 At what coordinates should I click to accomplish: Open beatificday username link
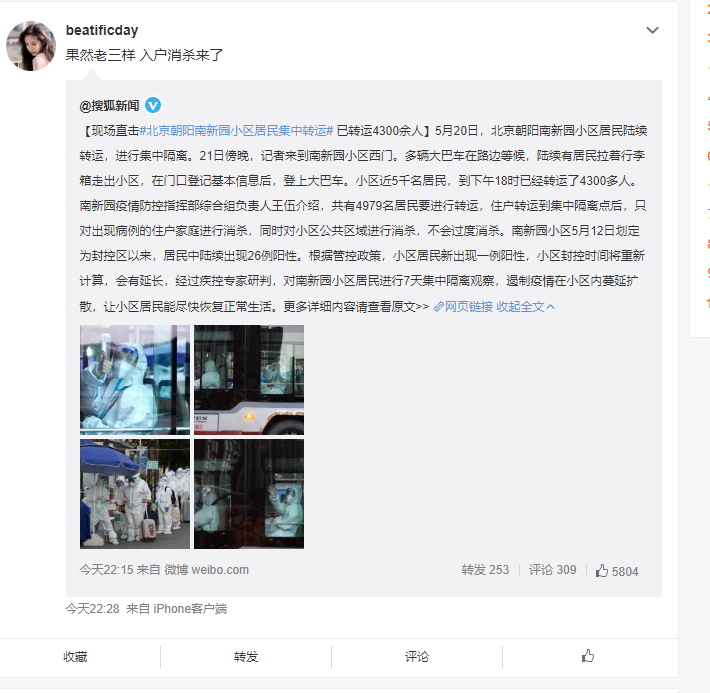coord(102,30)
